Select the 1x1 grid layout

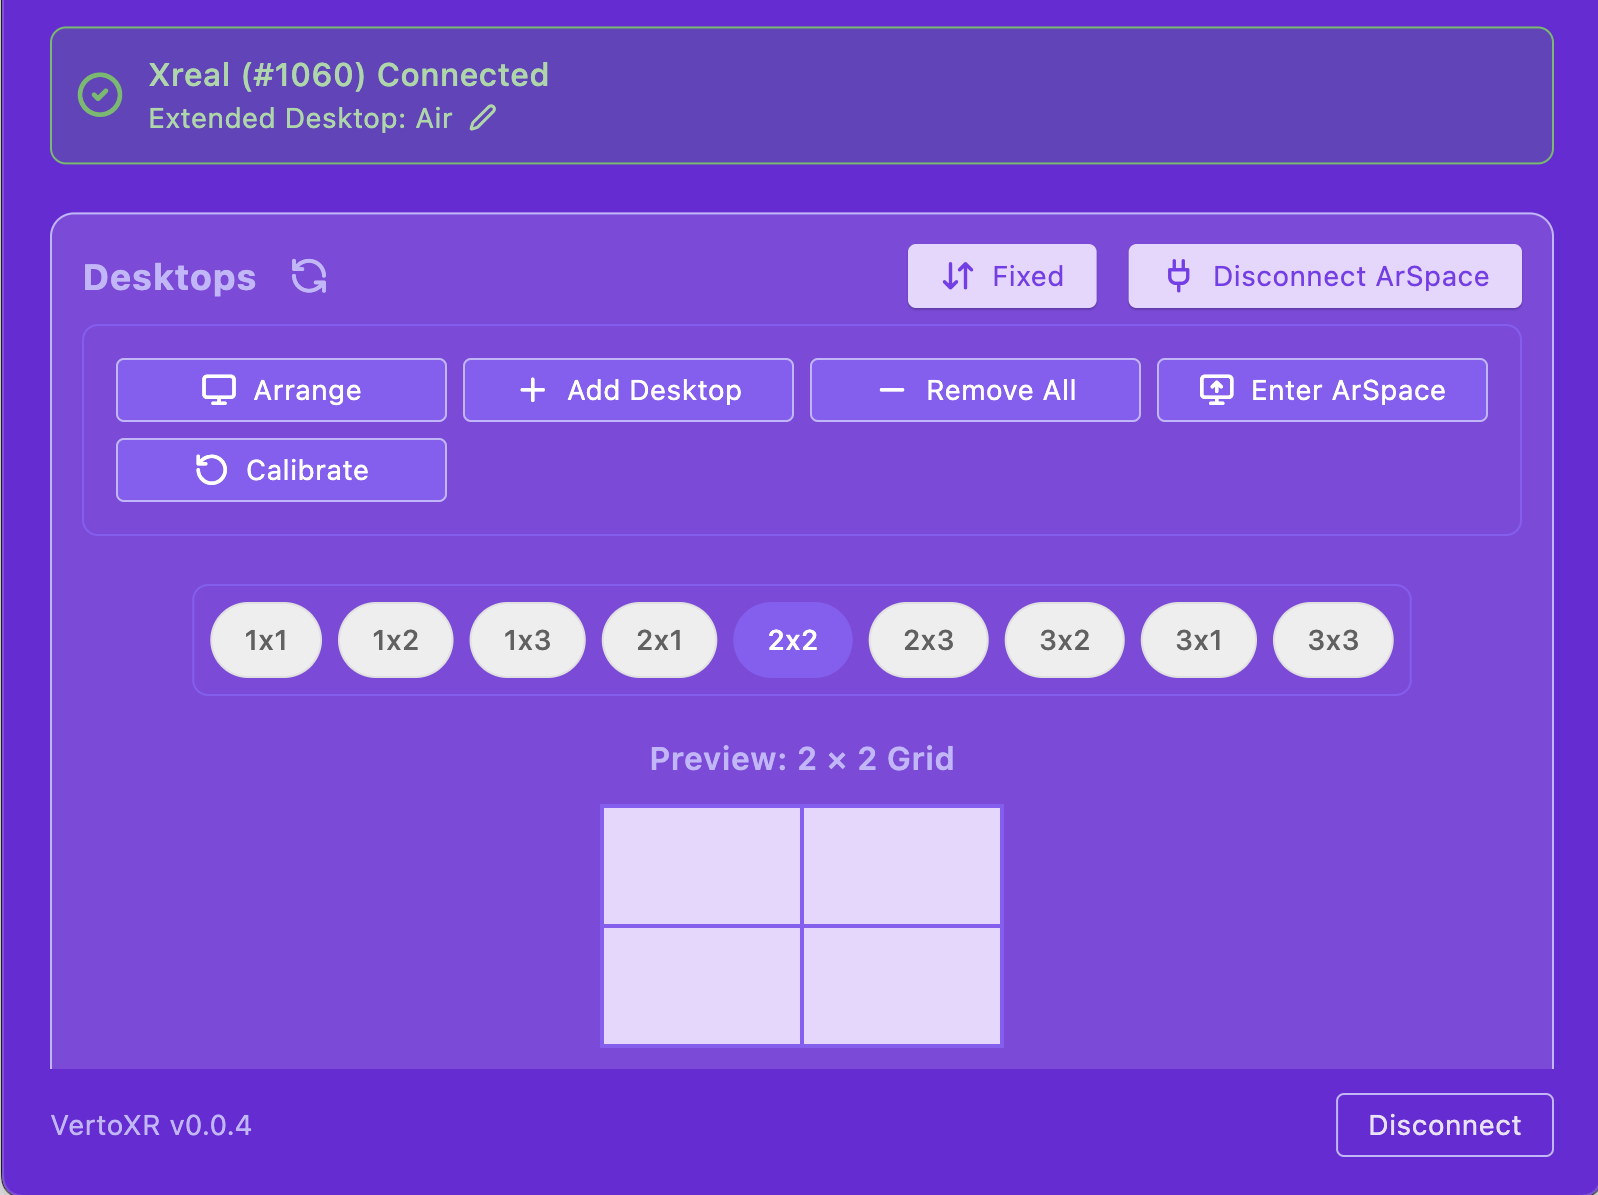[266, 640]
